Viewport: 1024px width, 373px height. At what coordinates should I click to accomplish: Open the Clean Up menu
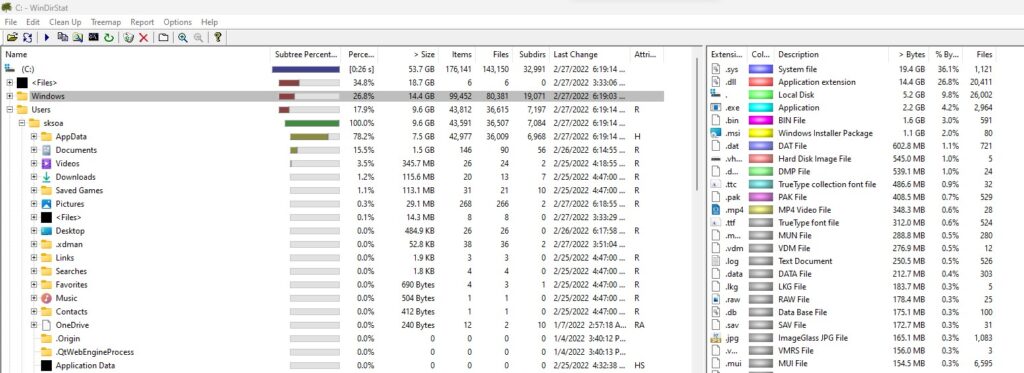point(65,22)
